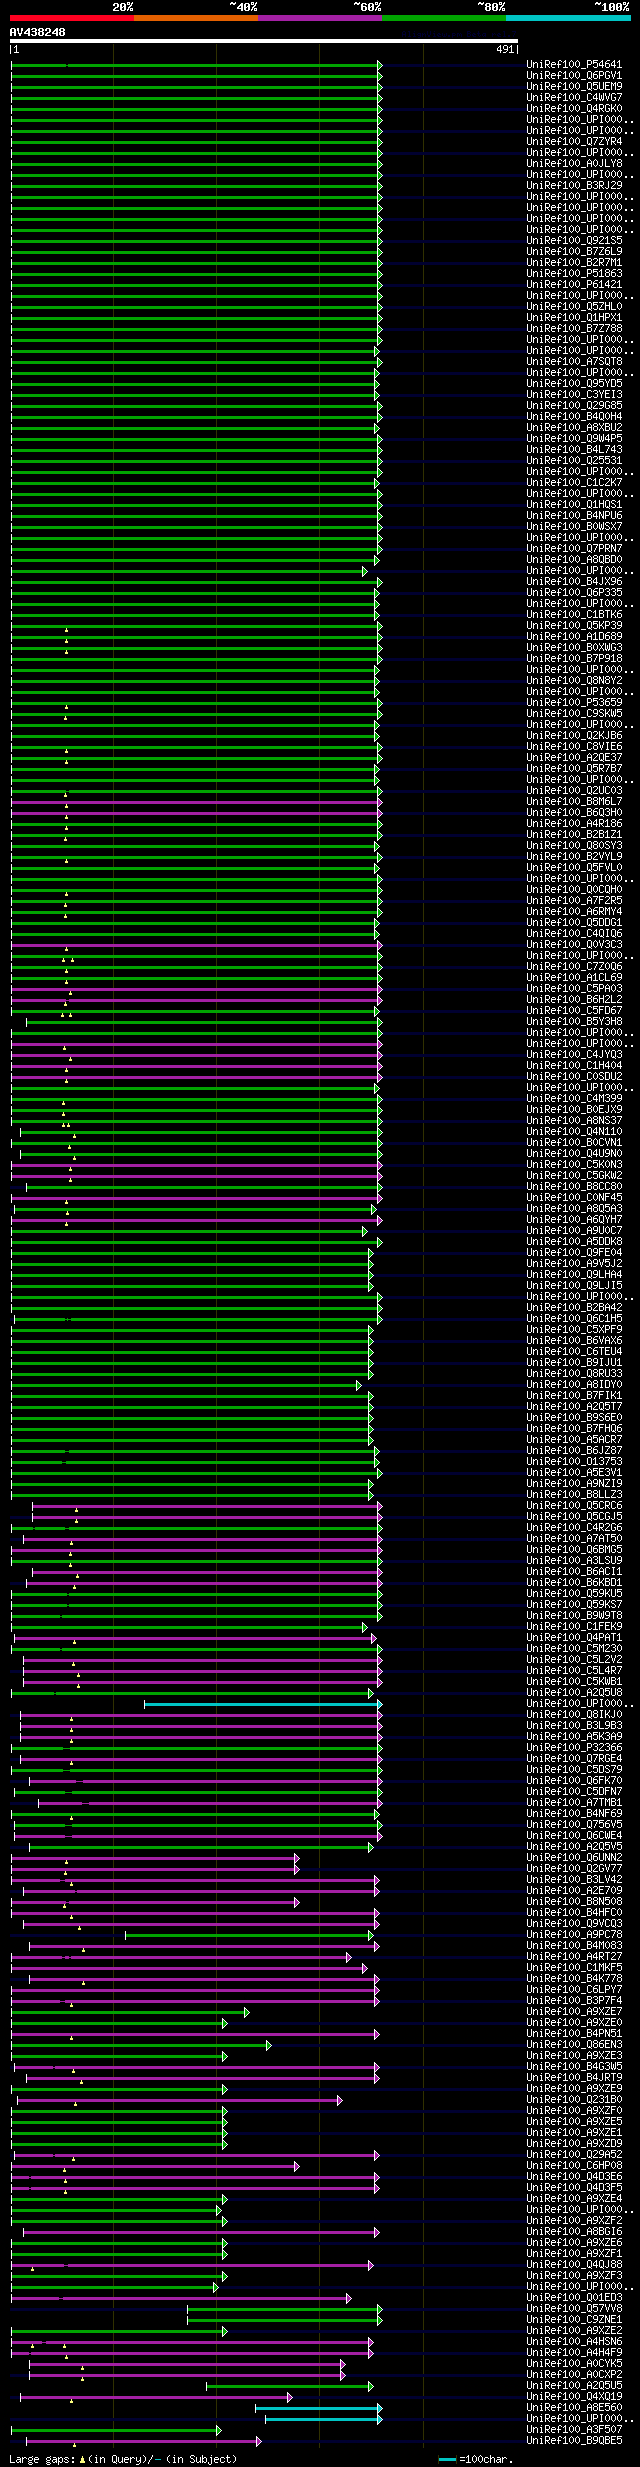Image resolution: width=640 pixels, height=2467 pixels.
Task: Click label UniRef100_B3RJ29
Action: click(574, 185)
